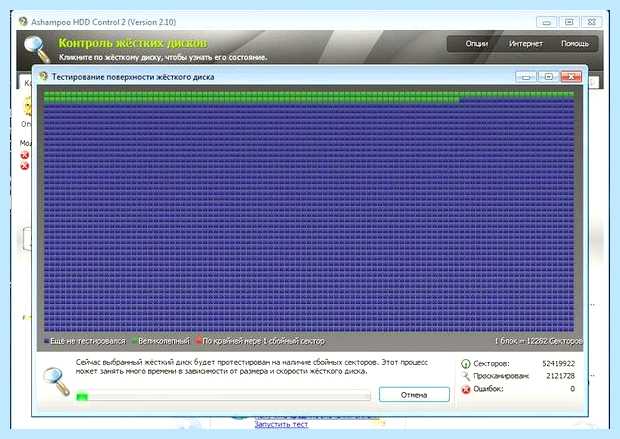Click the Ashampoo HDD Control title bar icon
The width and height of the screenshot is (620, 439).
(x=23, y=21)
